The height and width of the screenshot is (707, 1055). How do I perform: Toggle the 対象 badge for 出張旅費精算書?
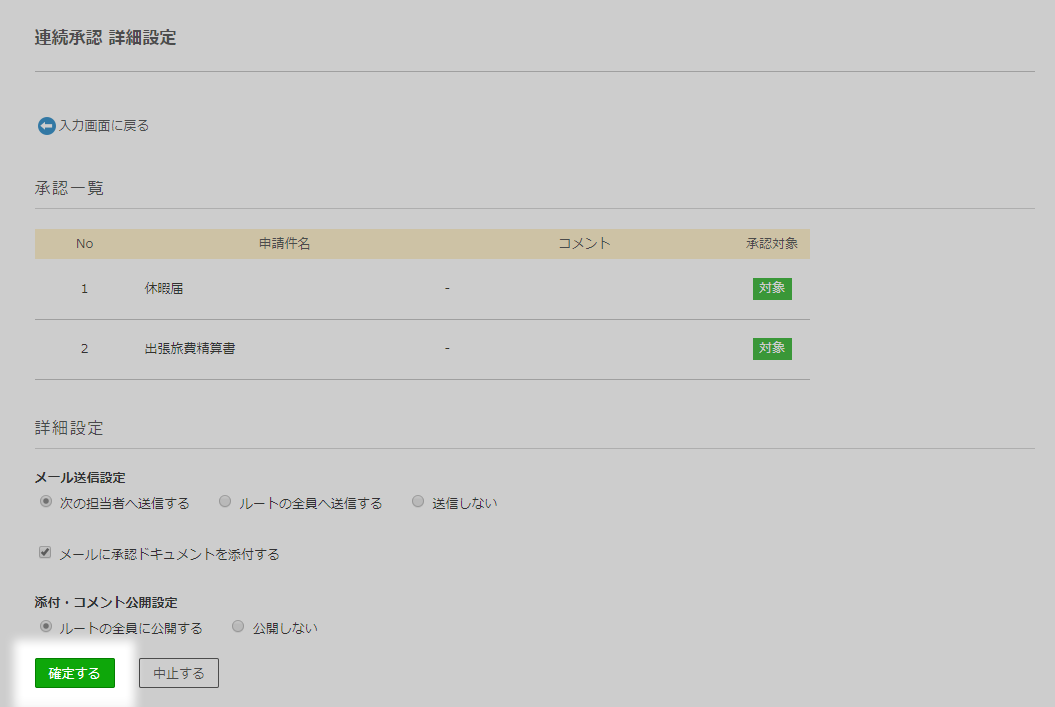772,348
